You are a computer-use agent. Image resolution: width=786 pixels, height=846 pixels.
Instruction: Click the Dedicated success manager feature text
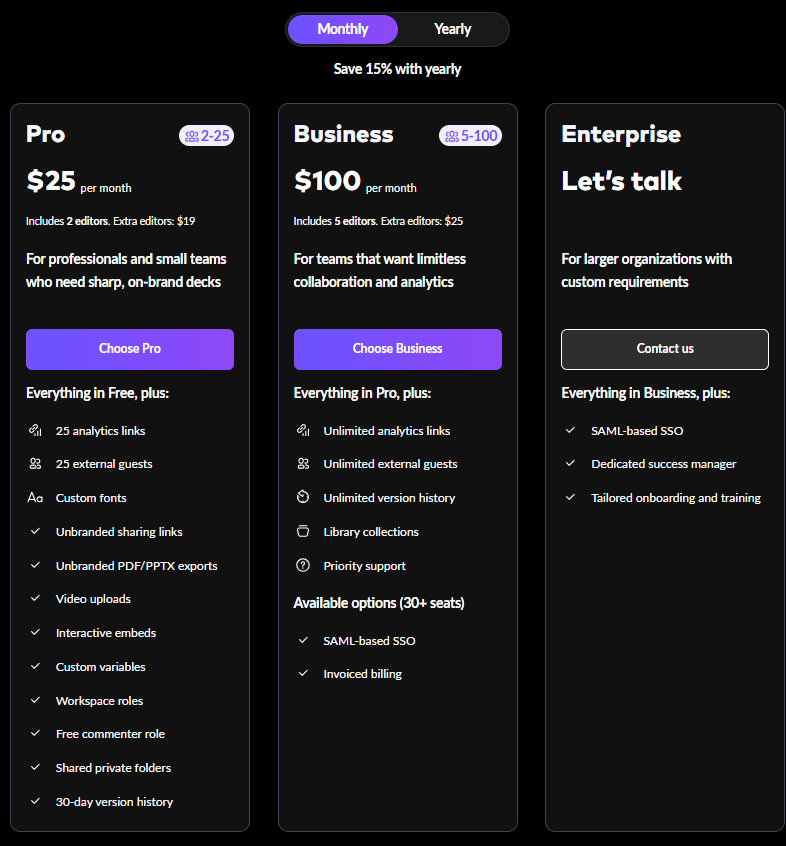tap(663, 464)
